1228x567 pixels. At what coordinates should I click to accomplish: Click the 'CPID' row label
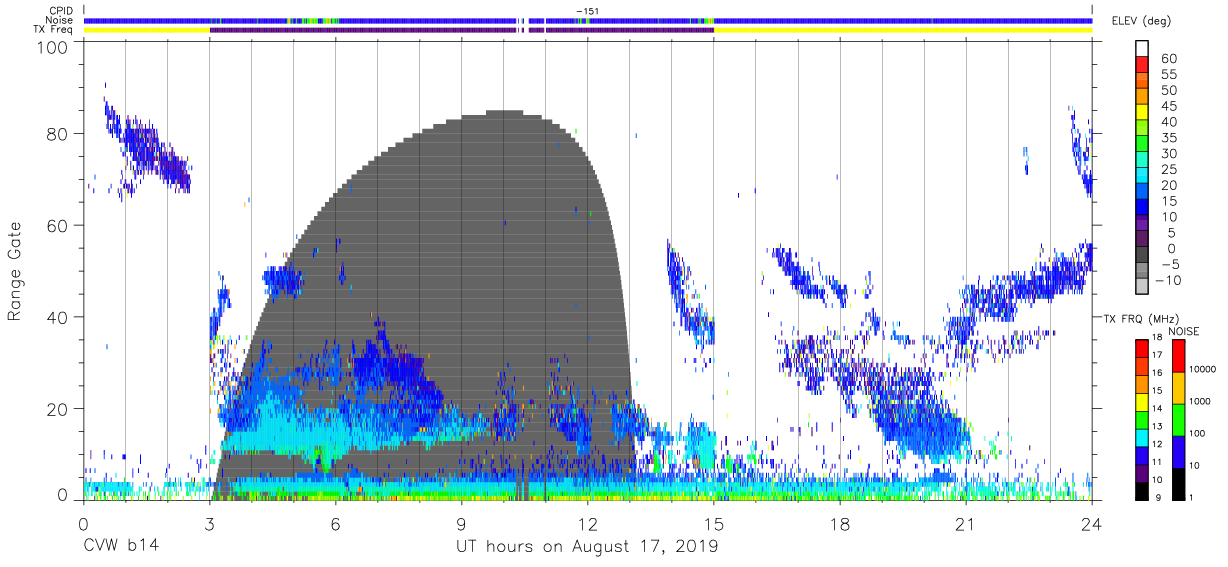60,11
